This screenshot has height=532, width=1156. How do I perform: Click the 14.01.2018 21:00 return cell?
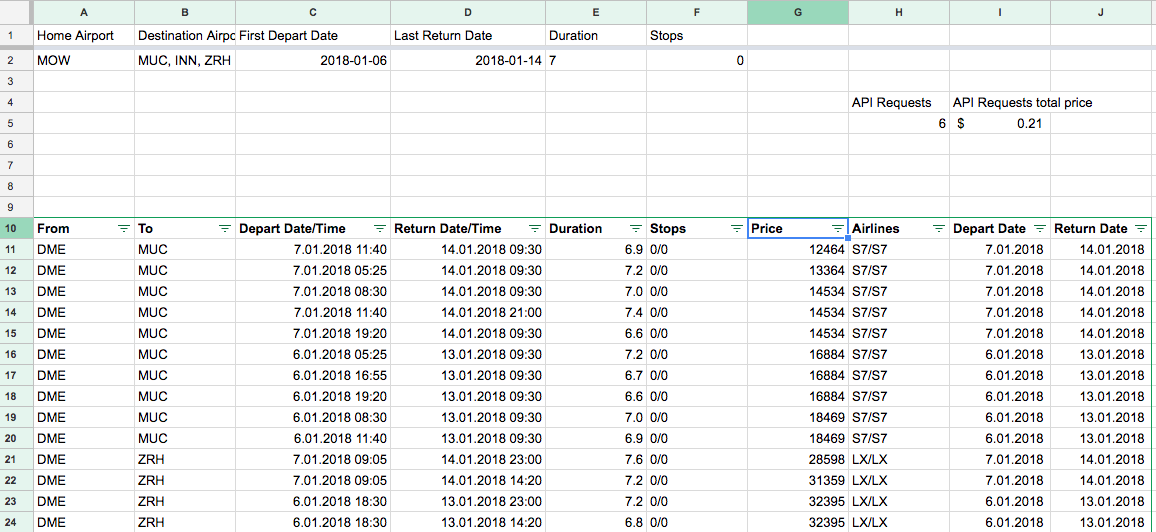pos(468,312)
